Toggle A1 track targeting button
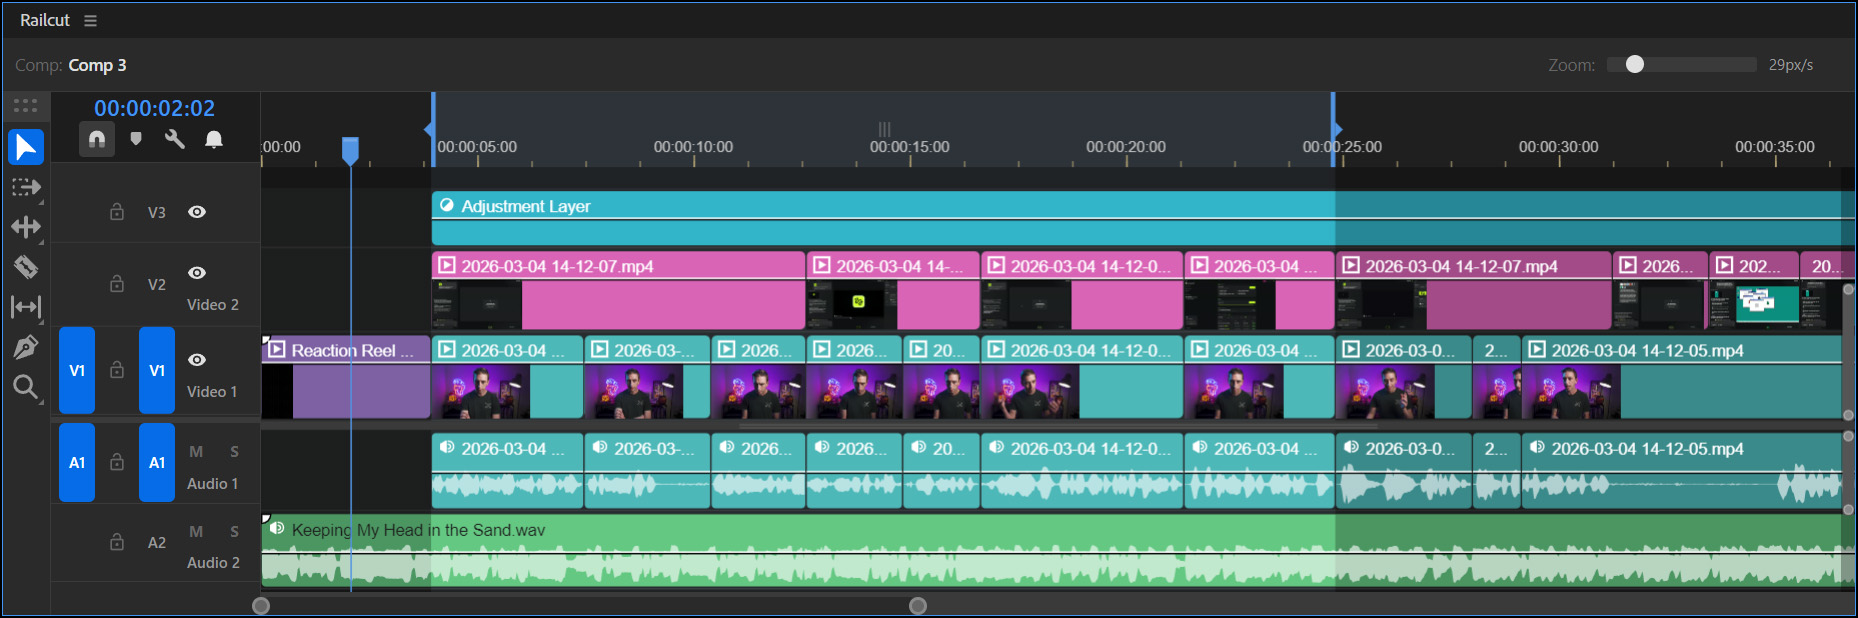The image size is (1858, 618). 157,462
